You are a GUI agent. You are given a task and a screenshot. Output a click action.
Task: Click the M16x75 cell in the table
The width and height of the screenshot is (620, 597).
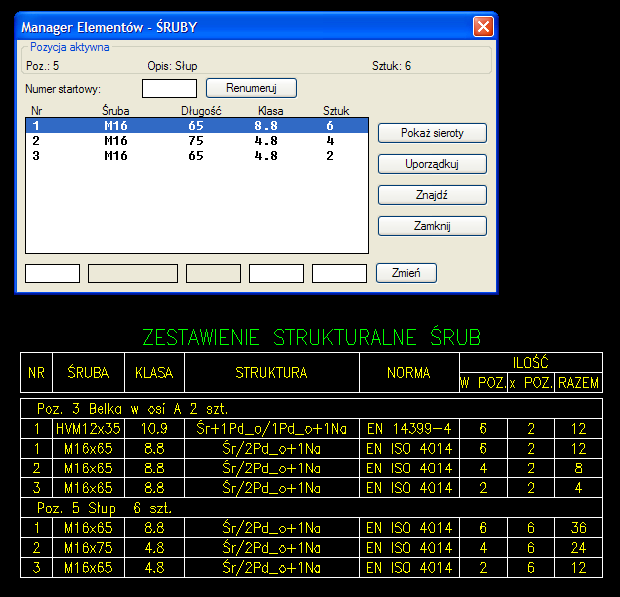coord(88,548)
